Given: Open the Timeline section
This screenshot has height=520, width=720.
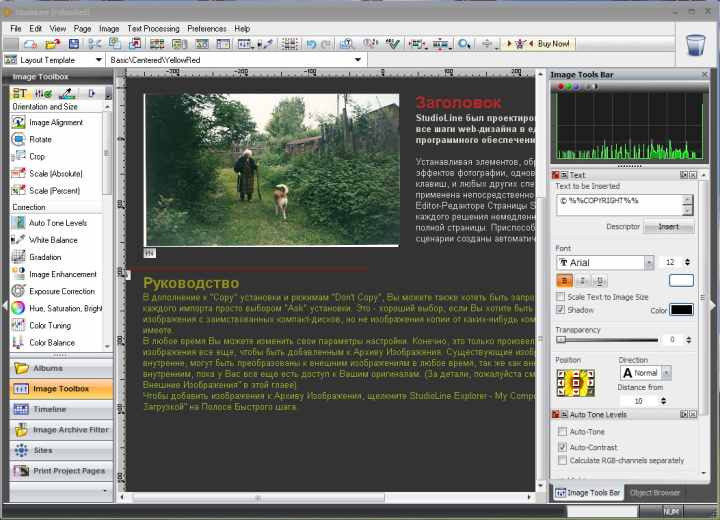Looking at the screenshot, I should click(61, 409).
